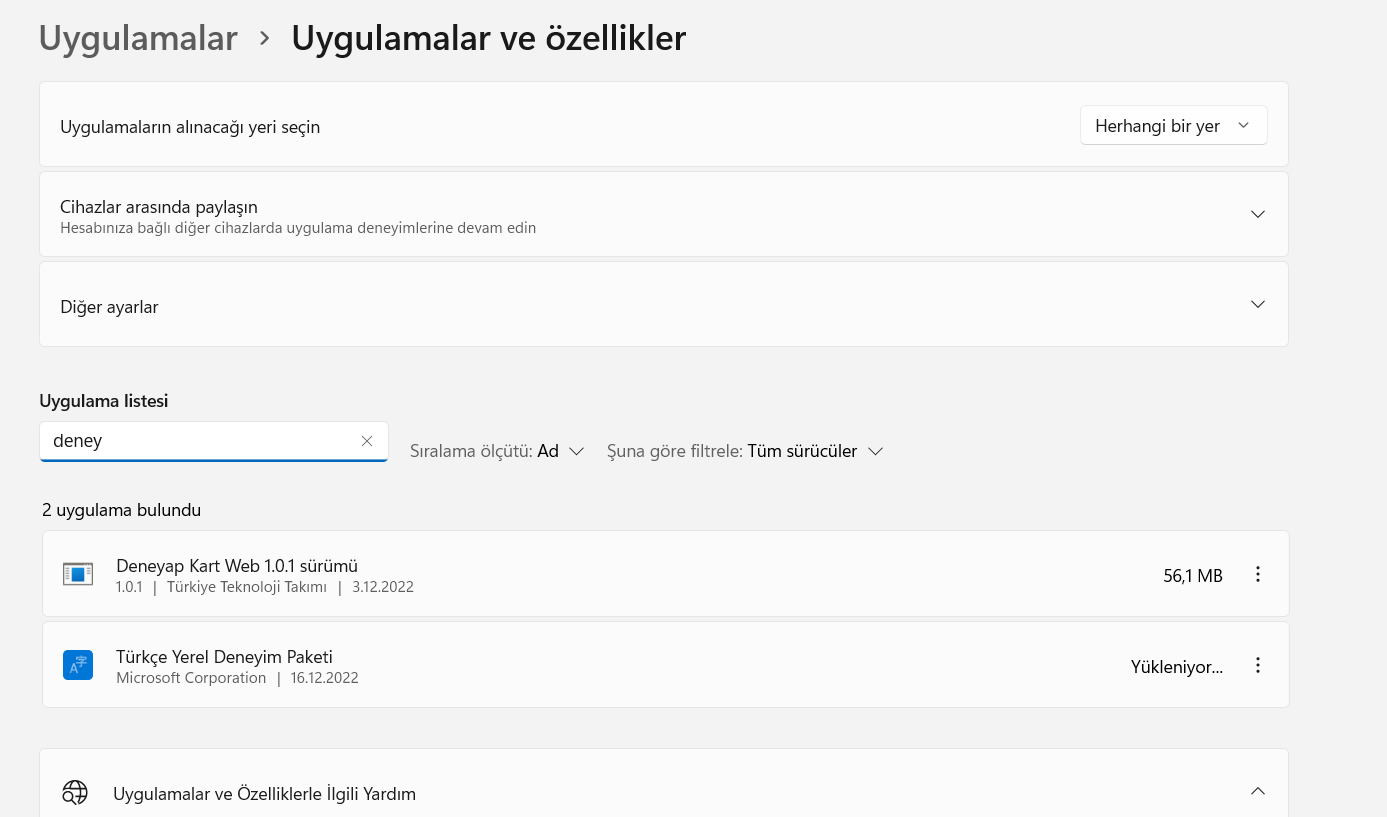
Task: Click Türkiye Teknoloji Takımı publisher text
Action: point(247,587)
